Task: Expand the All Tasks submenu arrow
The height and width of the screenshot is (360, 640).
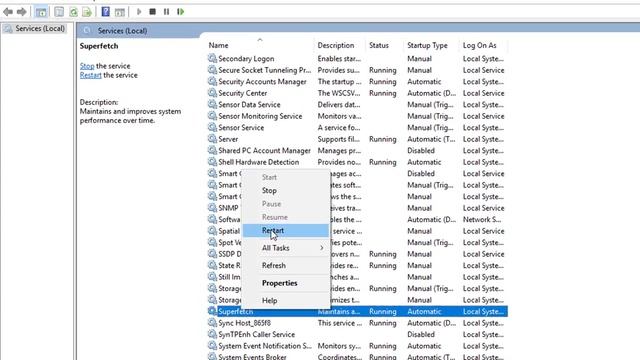Action: point(322,248)
